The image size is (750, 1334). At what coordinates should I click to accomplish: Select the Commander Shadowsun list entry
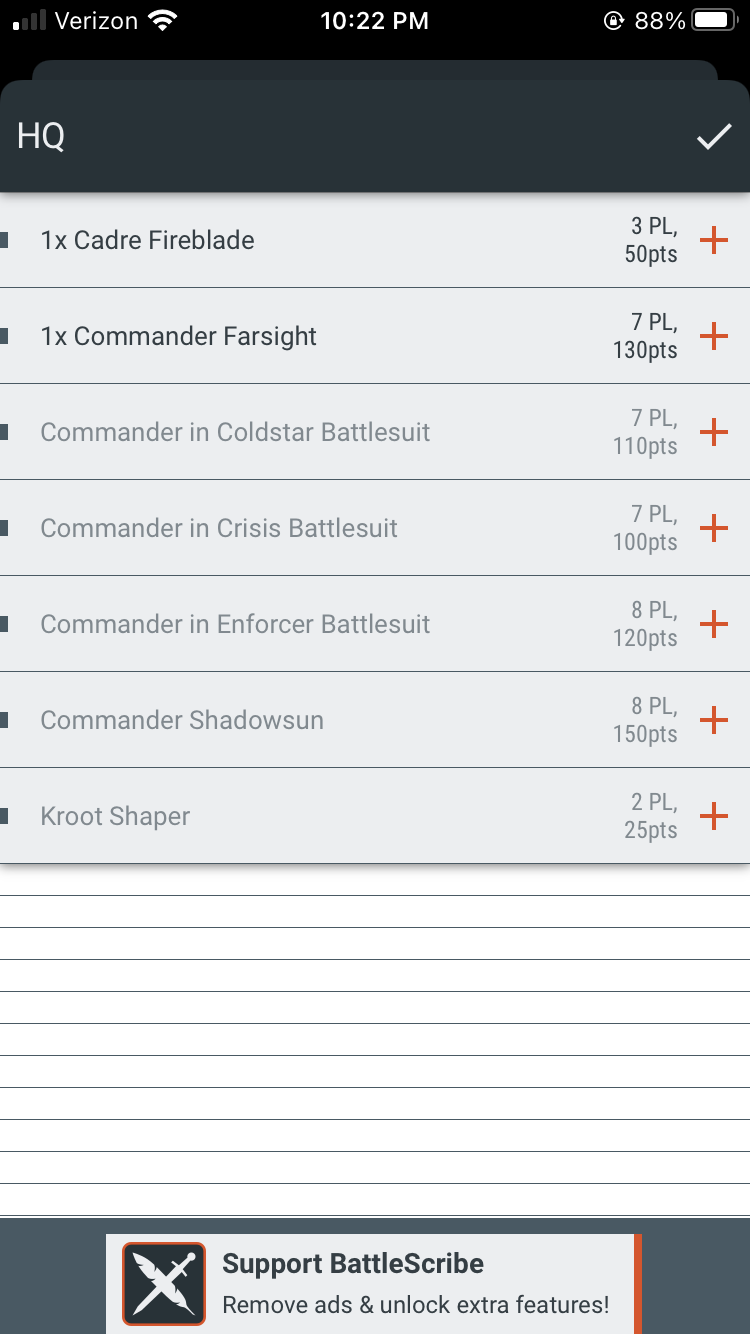tap(182, 720)
